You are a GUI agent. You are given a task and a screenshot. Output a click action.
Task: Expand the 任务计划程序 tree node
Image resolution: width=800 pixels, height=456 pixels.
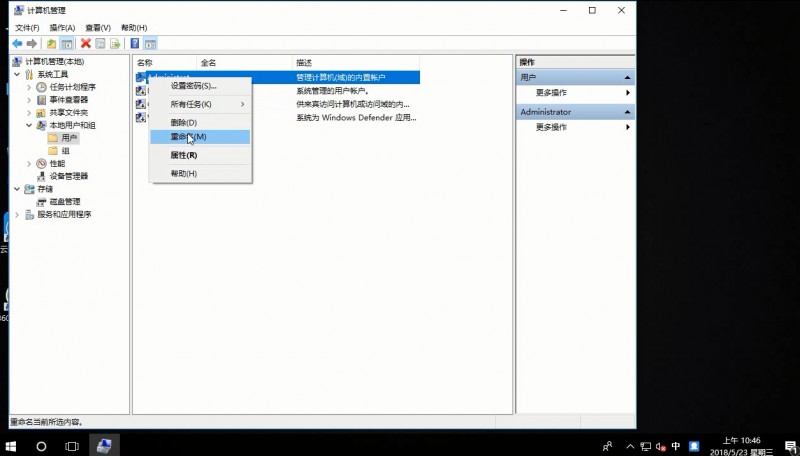[x=29, y=87]
